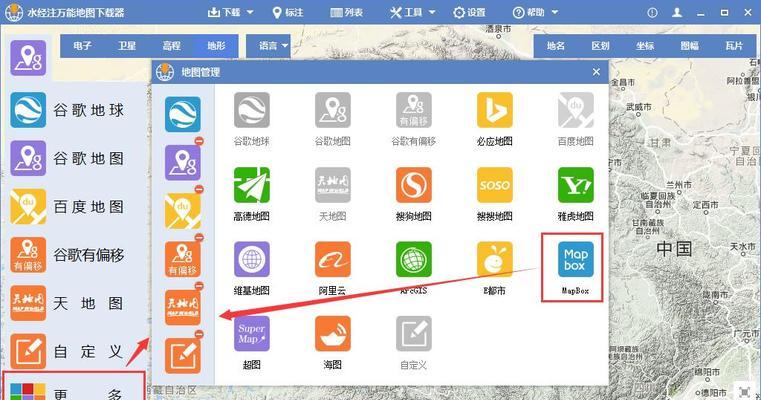761x400 pixels.
Task: Open the 语言 language dropdown
Action: [268, 46]
